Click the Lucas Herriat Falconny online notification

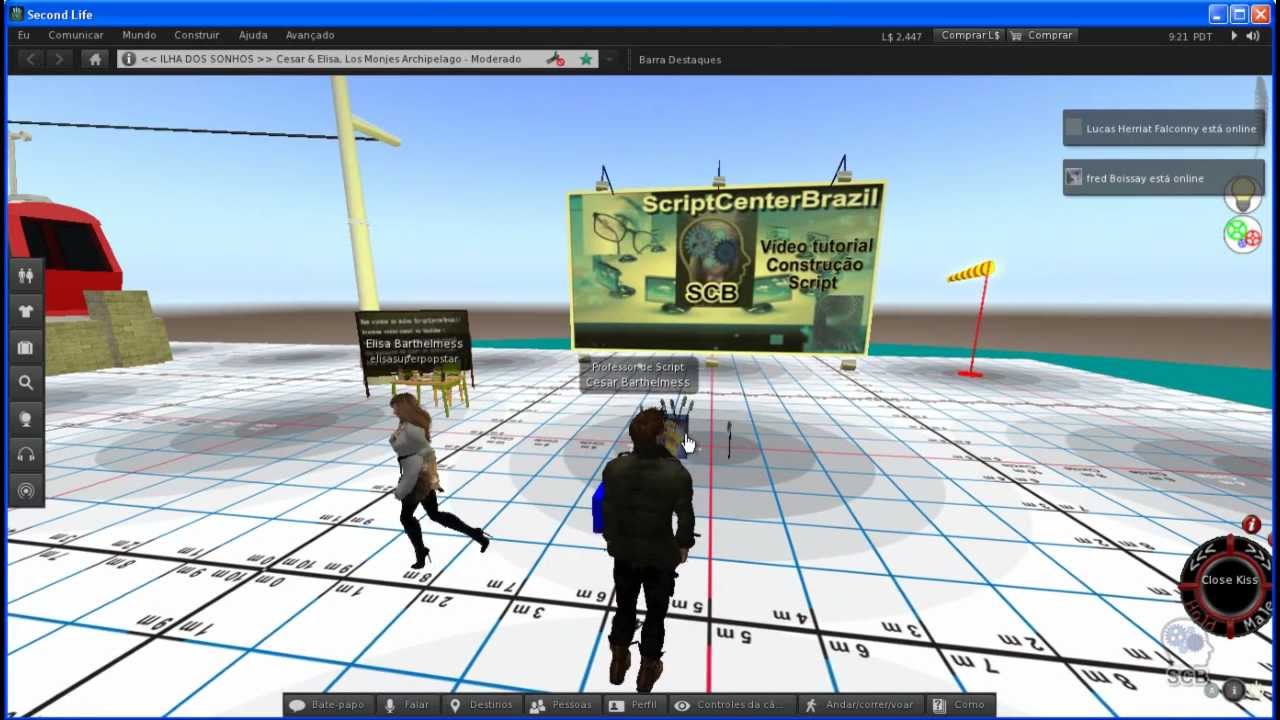(x=1164, y=128)
